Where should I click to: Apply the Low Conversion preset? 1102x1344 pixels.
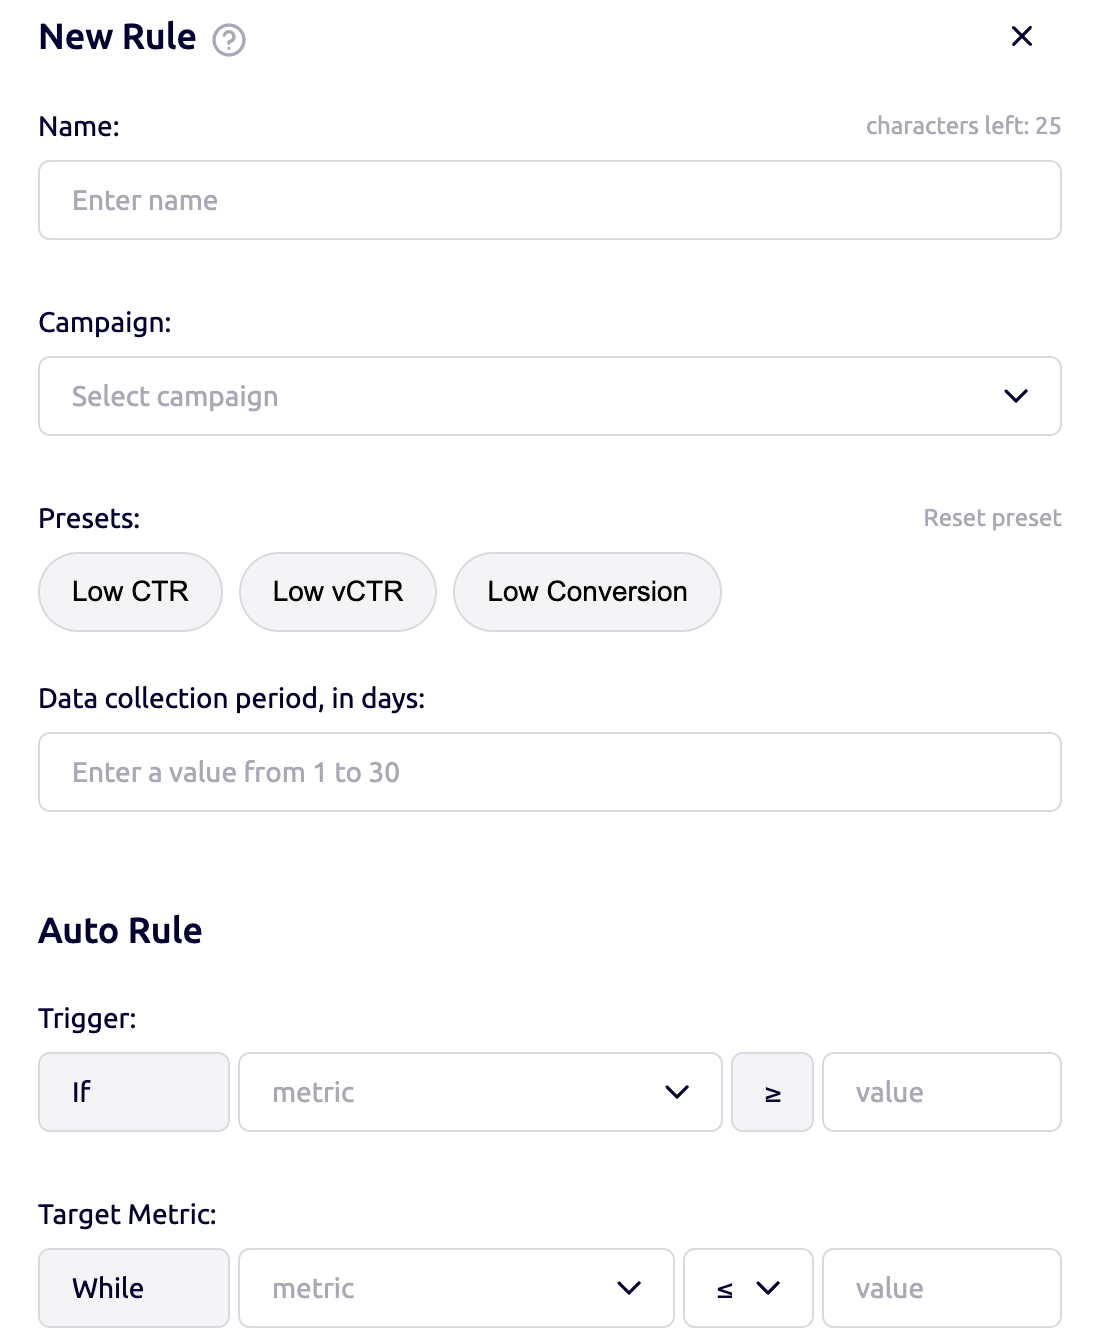coord(587,592)
